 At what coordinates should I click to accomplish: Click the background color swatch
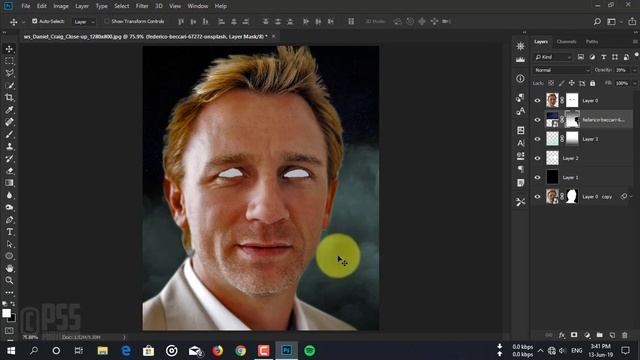13,318
